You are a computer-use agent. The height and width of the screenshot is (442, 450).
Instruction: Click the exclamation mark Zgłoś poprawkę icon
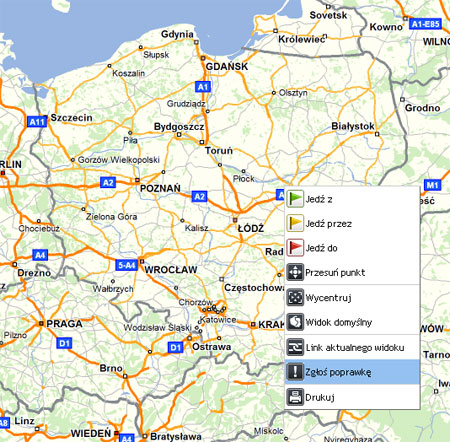[x=295, y=372]
